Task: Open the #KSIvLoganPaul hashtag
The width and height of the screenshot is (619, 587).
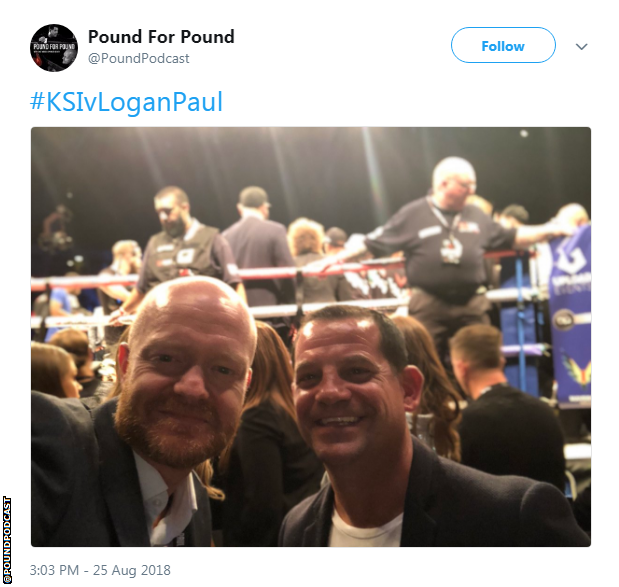Action: pyautogui.click(x=126, y=102)
